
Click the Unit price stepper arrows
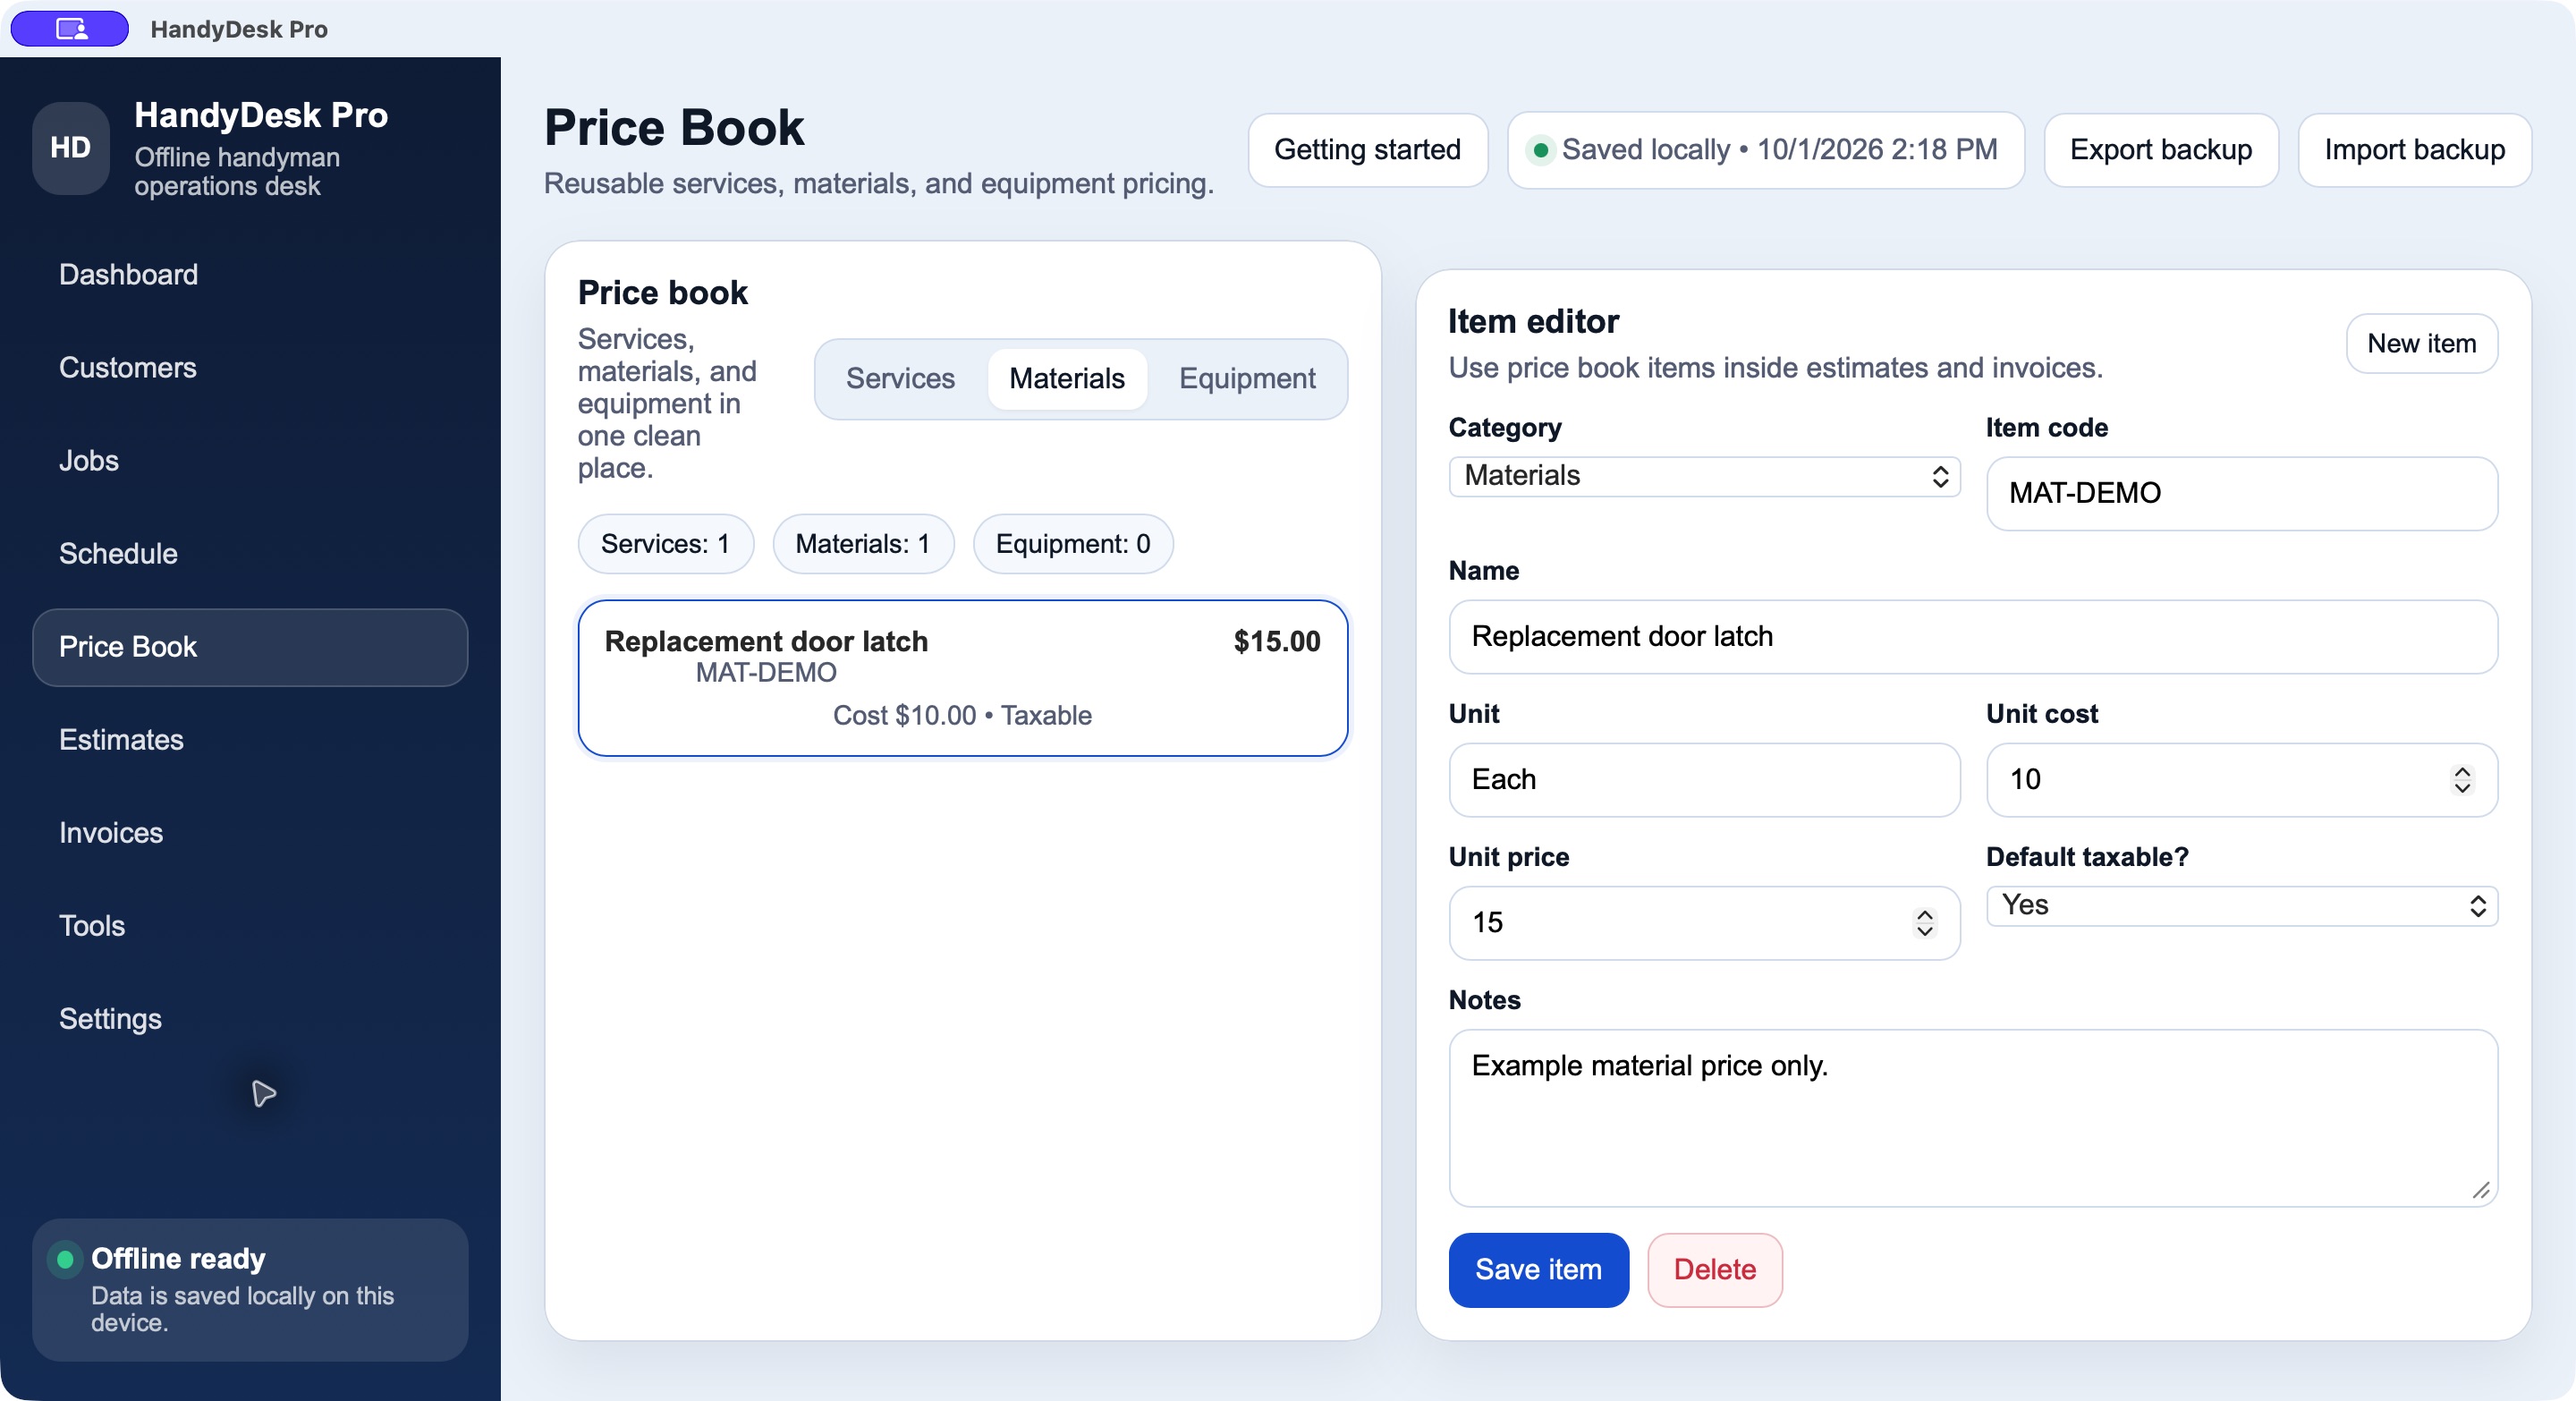[1925, 923]
